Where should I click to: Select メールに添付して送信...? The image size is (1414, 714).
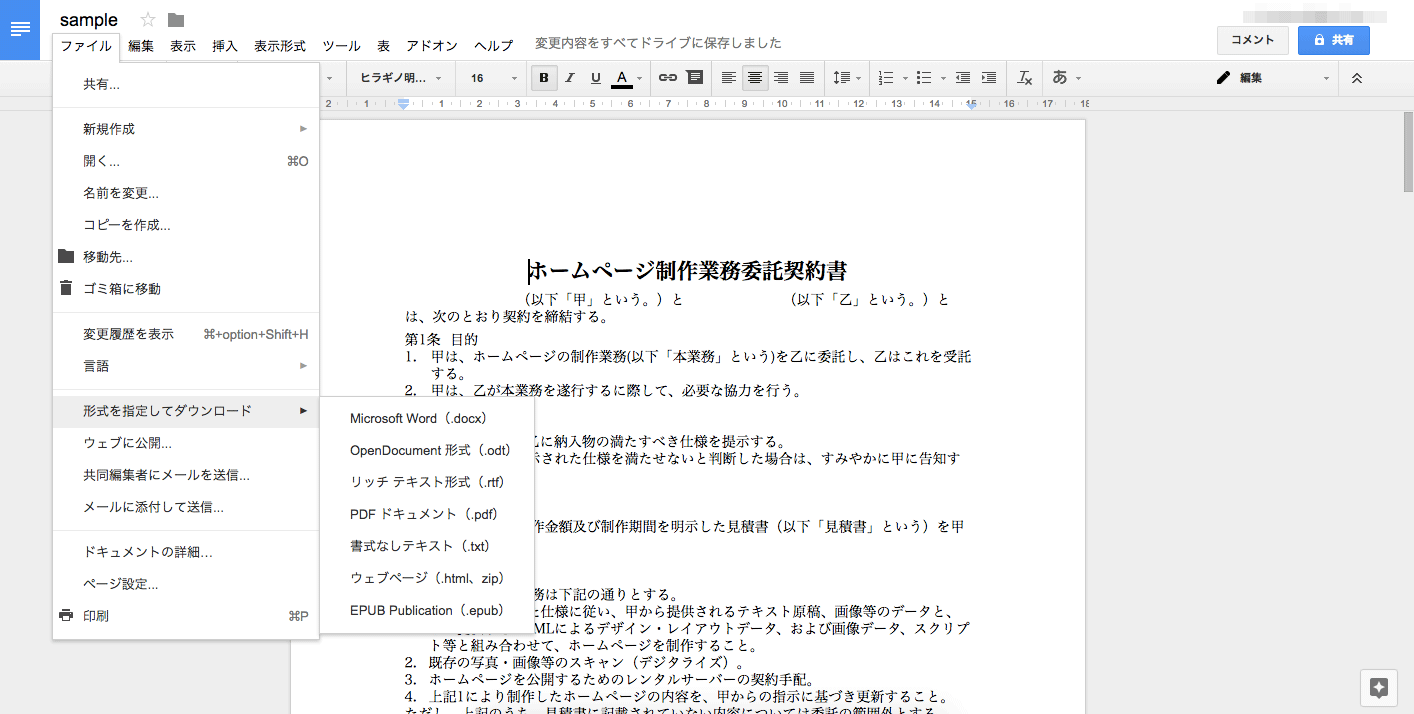click(186, 507)
